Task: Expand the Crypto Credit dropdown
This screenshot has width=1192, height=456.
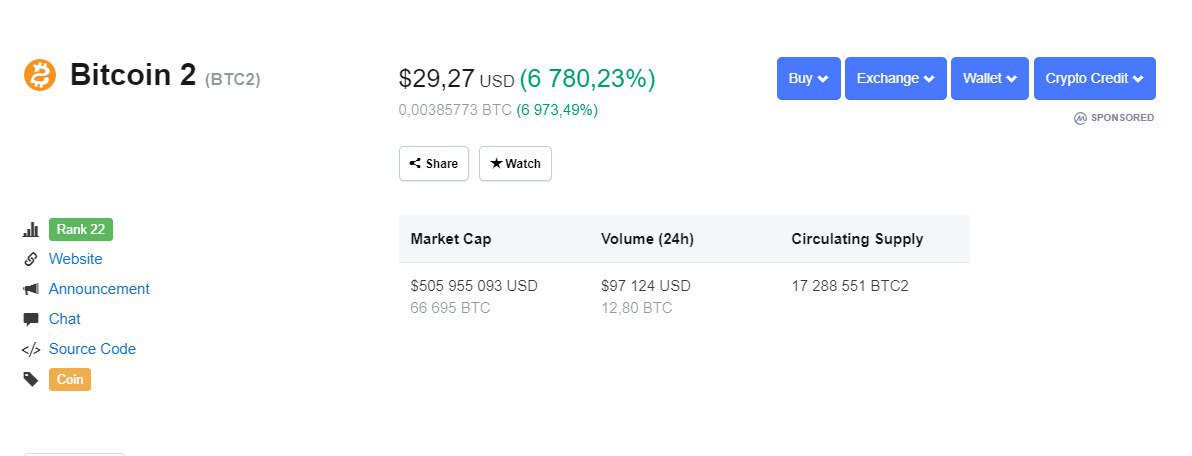Action: [x=1095, y=78]
